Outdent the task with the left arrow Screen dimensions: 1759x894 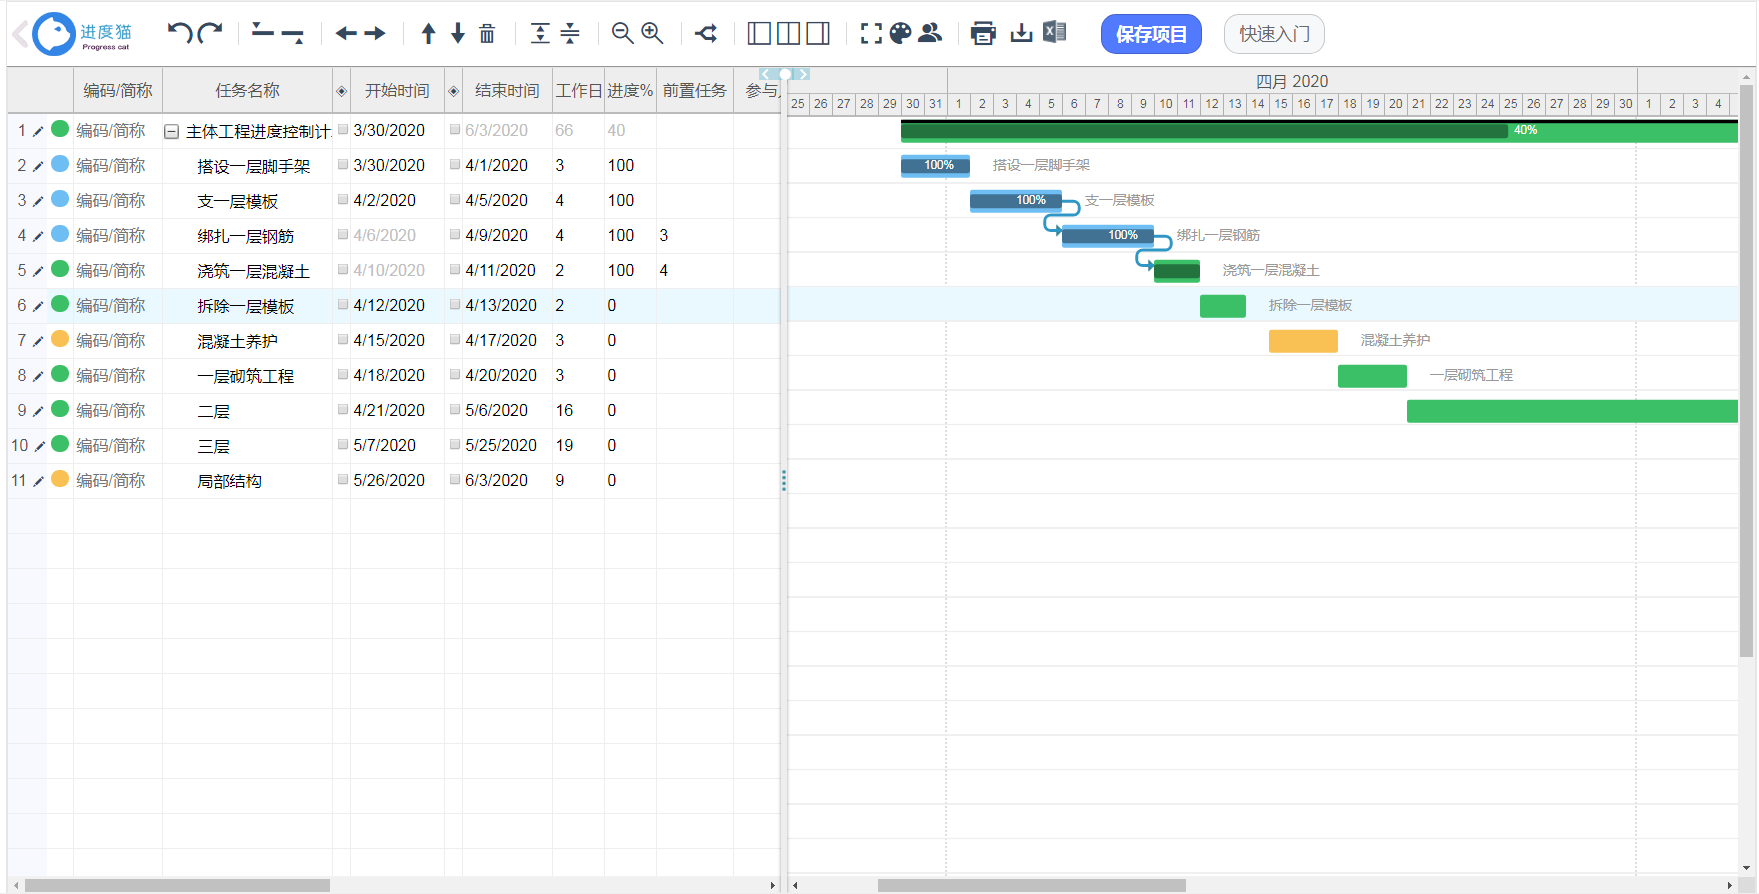[346, 33]
